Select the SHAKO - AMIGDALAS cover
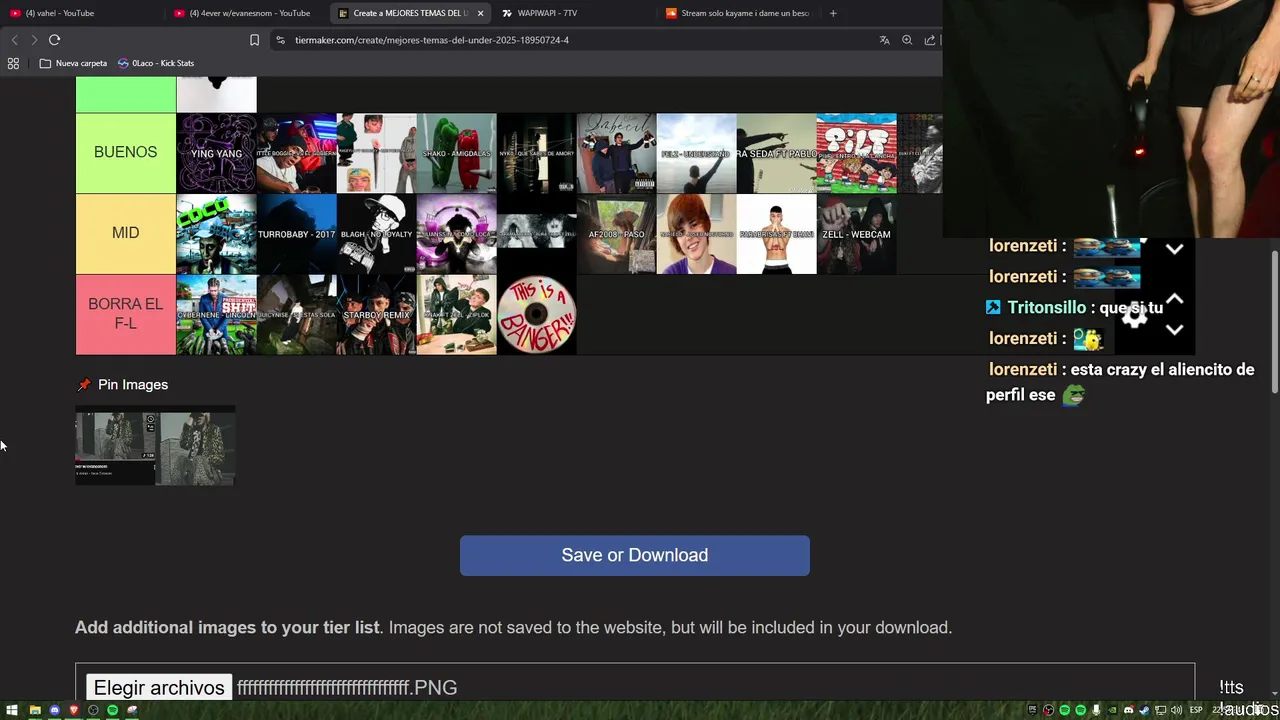 coord(456,153)
